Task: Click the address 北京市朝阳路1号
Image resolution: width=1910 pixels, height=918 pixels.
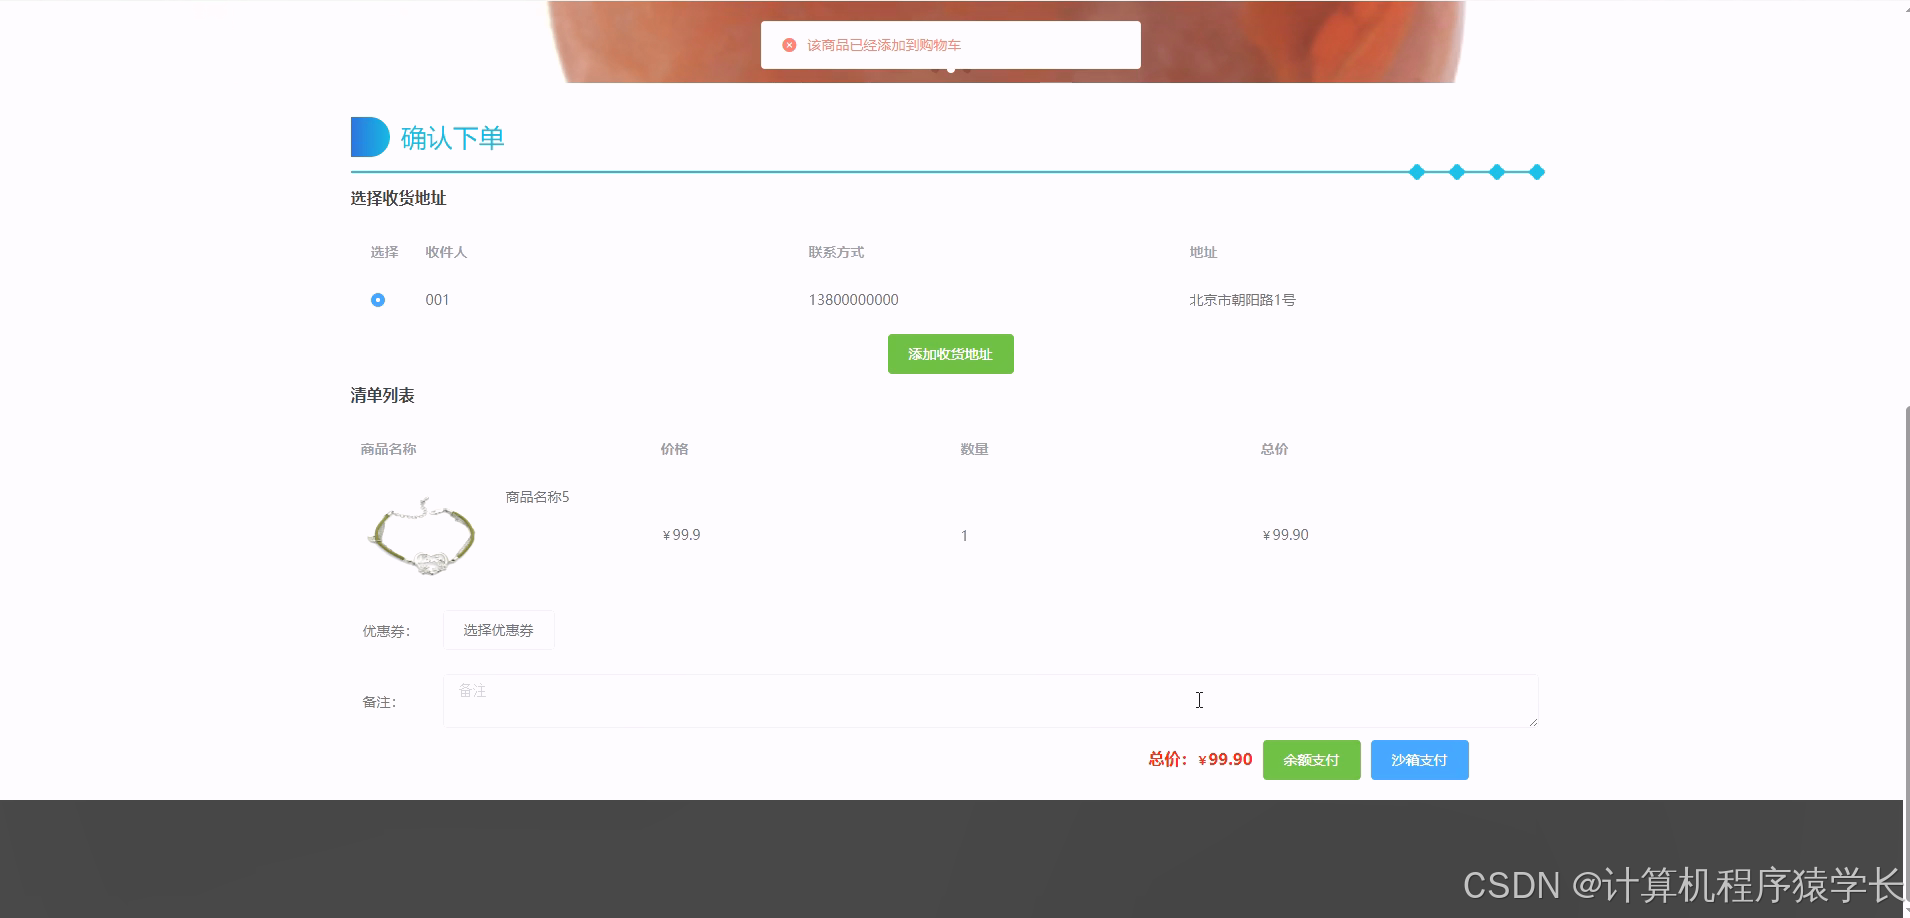Action: (1242, 300)
